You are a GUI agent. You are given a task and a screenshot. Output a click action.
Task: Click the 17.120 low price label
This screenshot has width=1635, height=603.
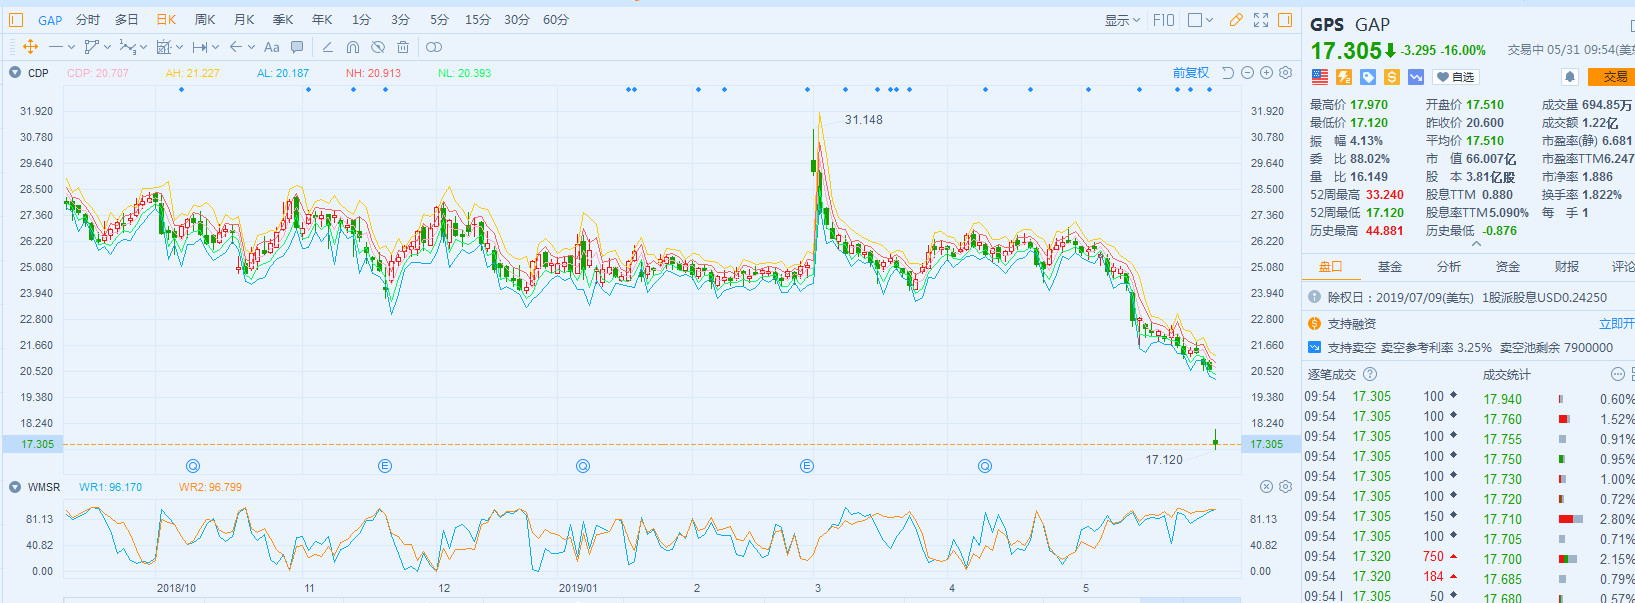1164,460
